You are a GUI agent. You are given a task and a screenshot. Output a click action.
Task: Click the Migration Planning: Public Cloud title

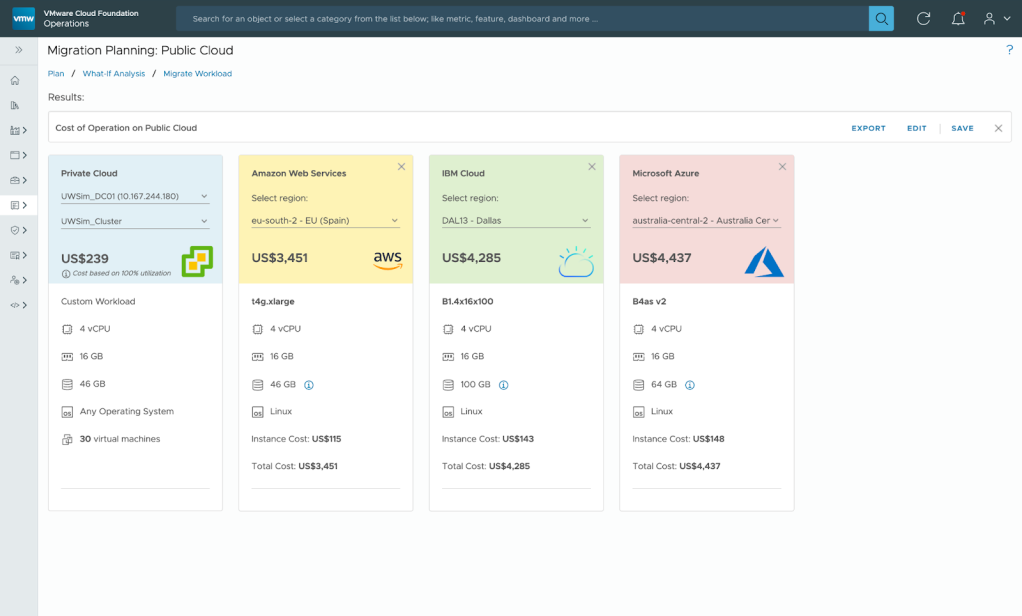(x=140, y=50)
